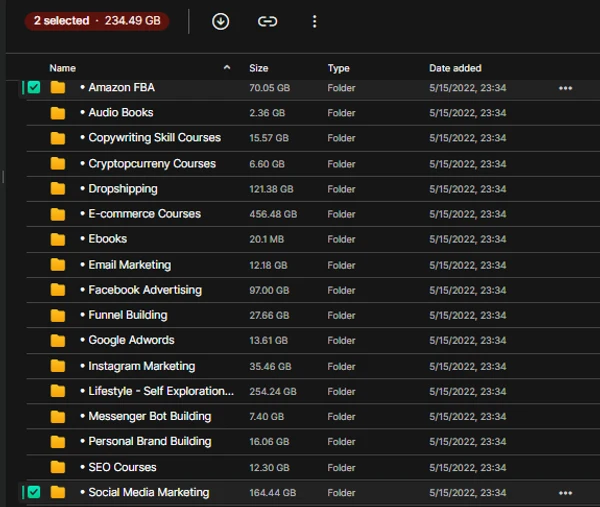This screenshot has height=507, width=600.
Task: Click the Facebook Advertising folder icon
Action: (58, 290)
